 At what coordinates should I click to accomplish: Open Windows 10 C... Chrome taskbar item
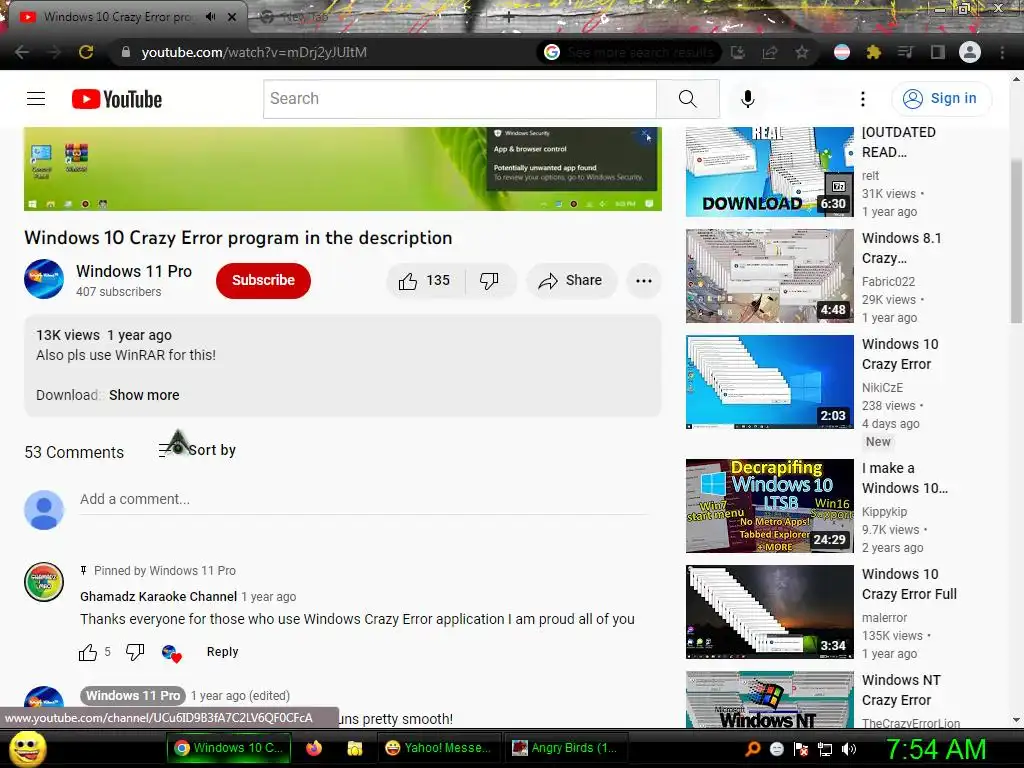[x=227, y=748]
